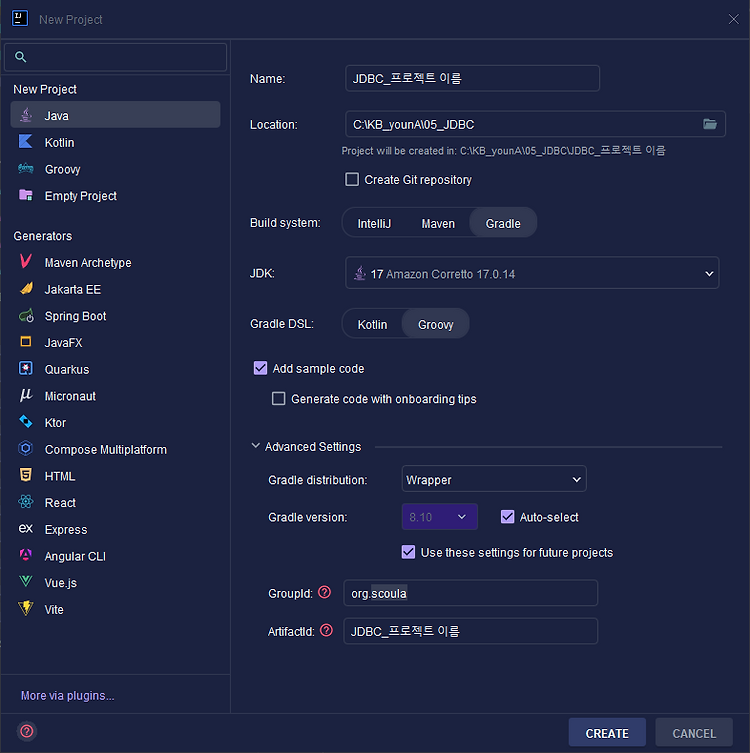Viewport: 750px width, 753px height.
Task: Open the Gradle distribution Wrapper dropdown
Action: point(494,479)
